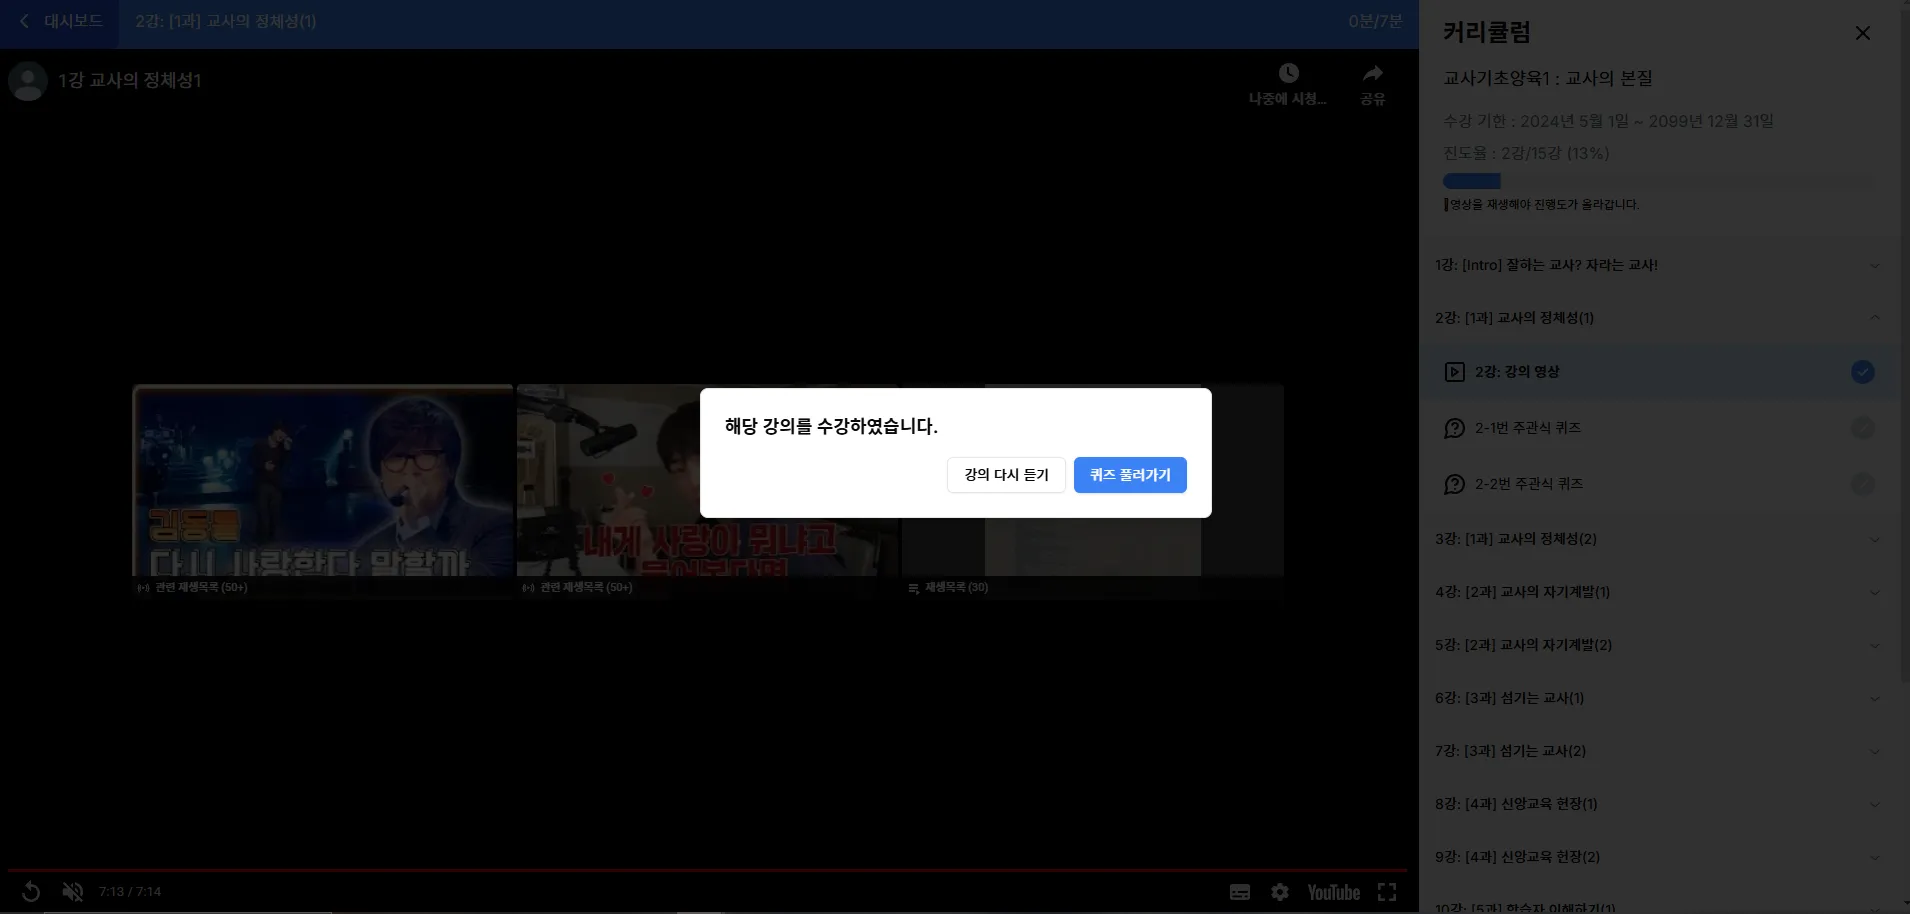Click the '나중에 시청' clock icon
The width and height of the screenshot is (1910, 914).
pos(1288,73)
